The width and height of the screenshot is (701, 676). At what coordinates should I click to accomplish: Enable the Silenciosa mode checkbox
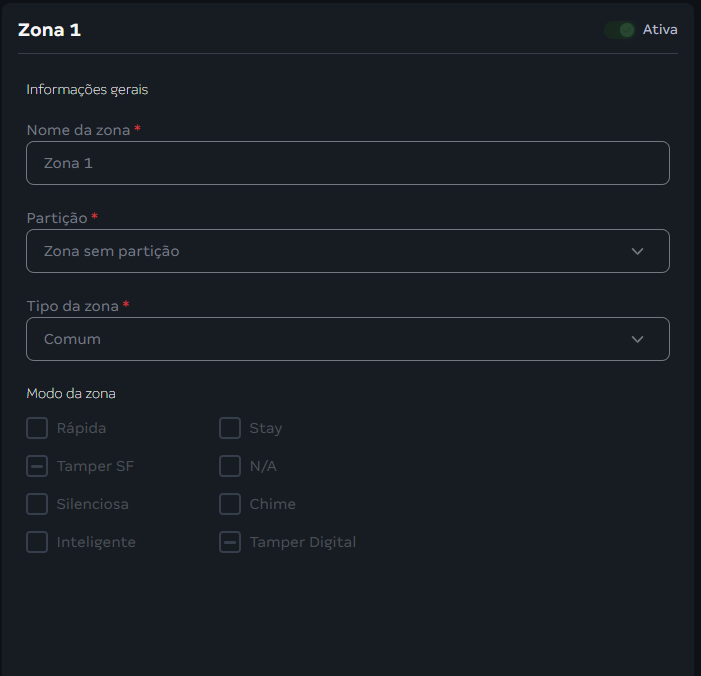pos(37,504)
